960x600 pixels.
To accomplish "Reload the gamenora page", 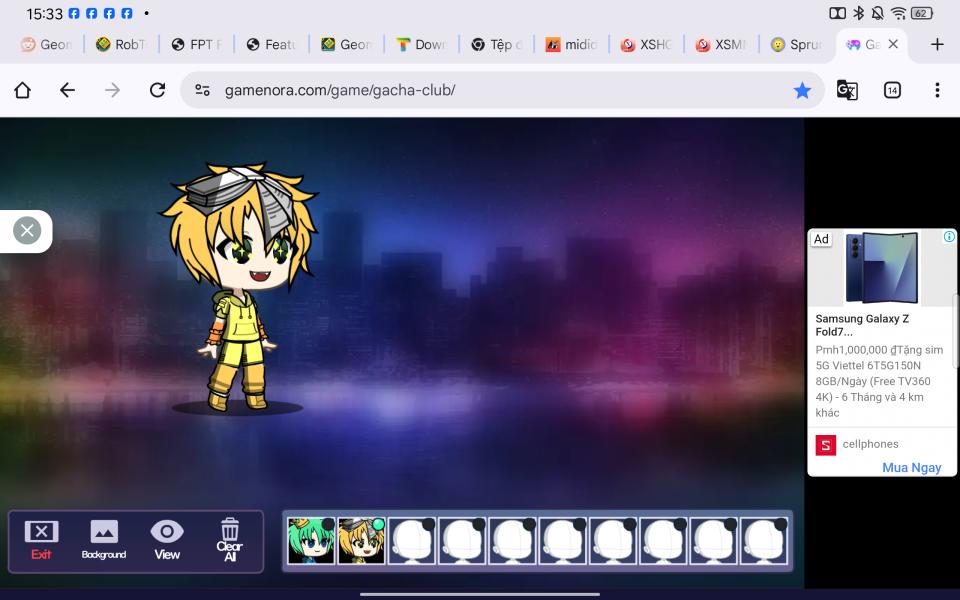I will click(157, 91).
